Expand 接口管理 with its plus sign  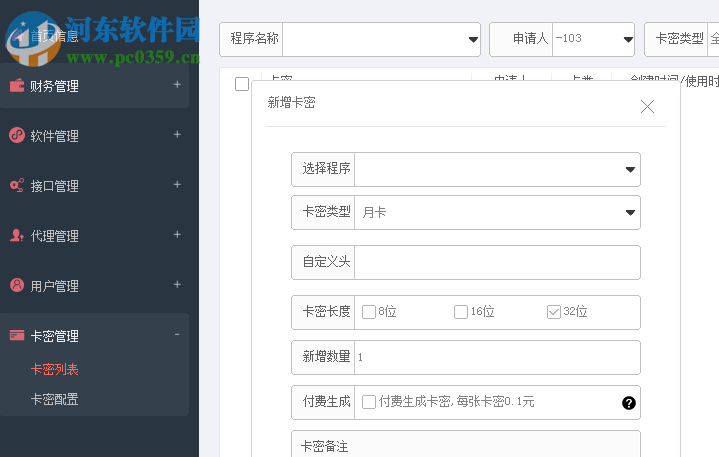click(x=177, y=184)
